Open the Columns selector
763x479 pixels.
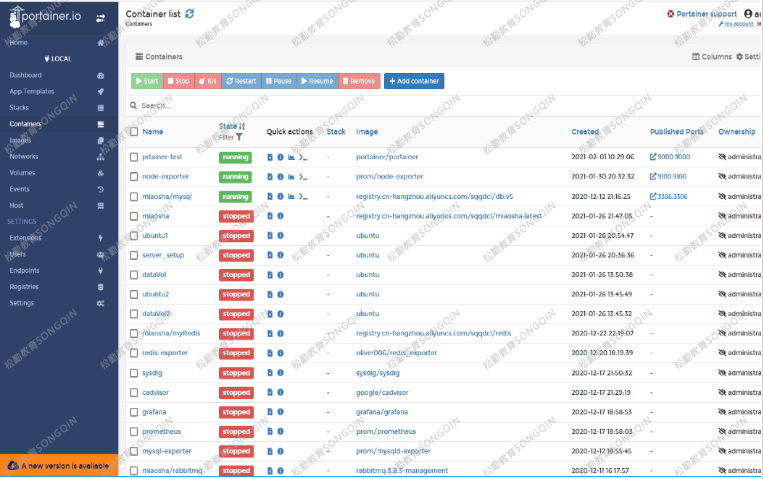pyautogui.click(x=712, y=57)
